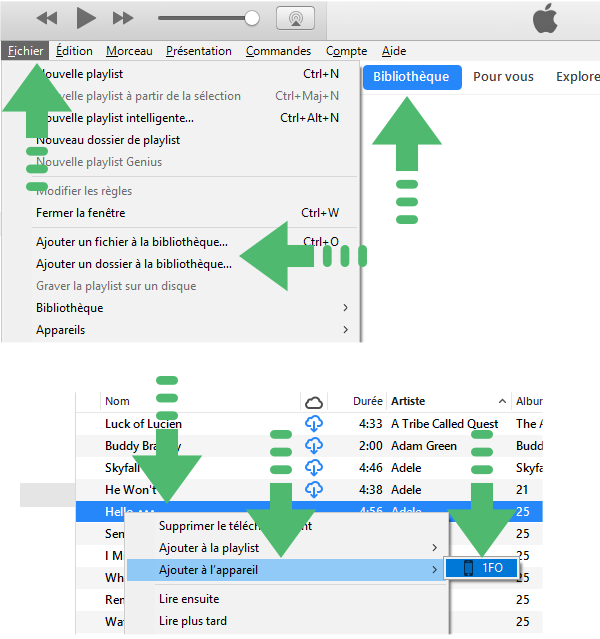This screenshot has width=600, height=639.
Task: Open the Compte menu
Action: point(346,51)
